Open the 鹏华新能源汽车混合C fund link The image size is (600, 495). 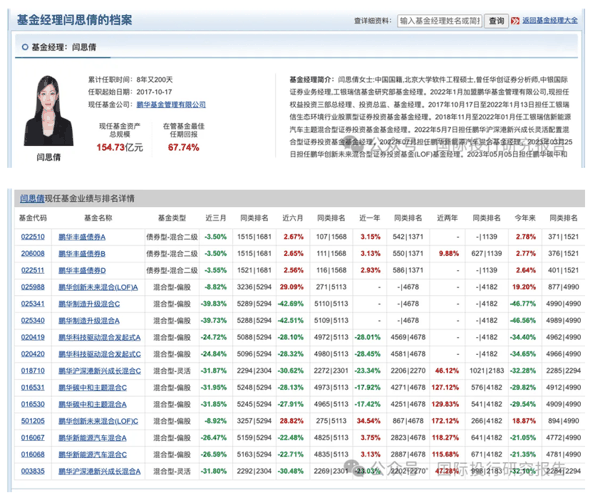point(93,455)
